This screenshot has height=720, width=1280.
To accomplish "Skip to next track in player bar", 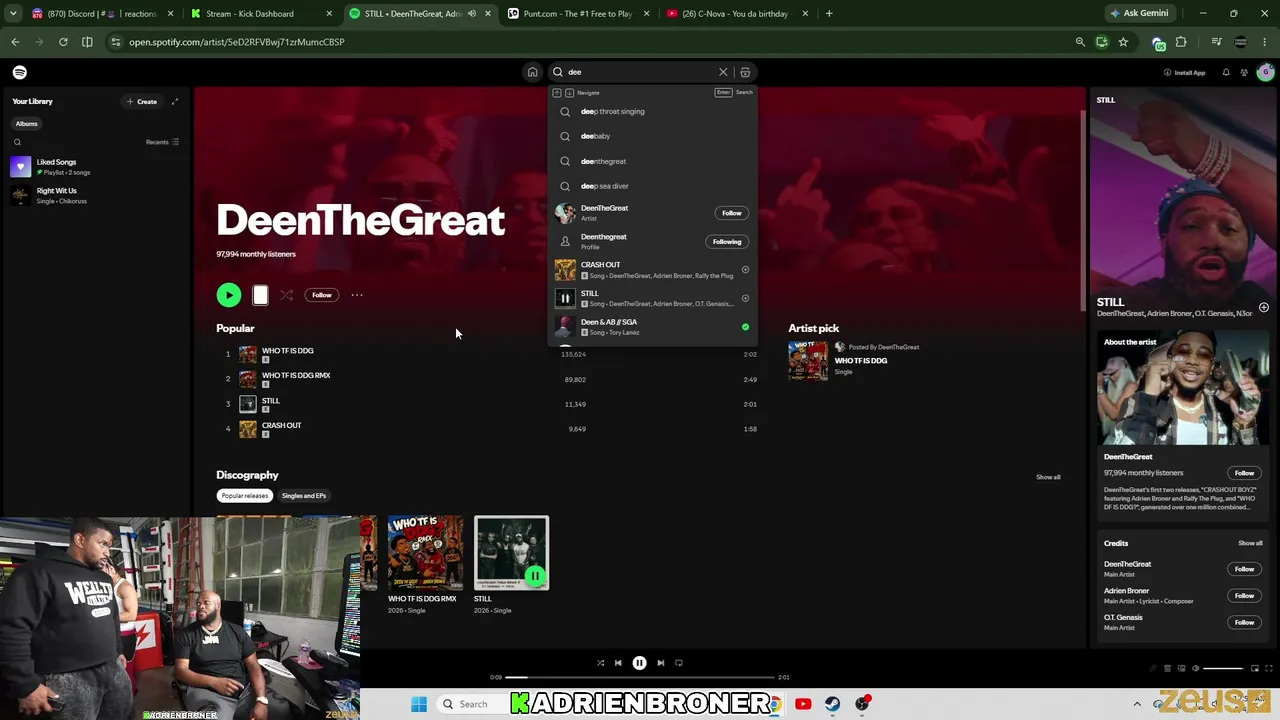I will coord(660,663).
